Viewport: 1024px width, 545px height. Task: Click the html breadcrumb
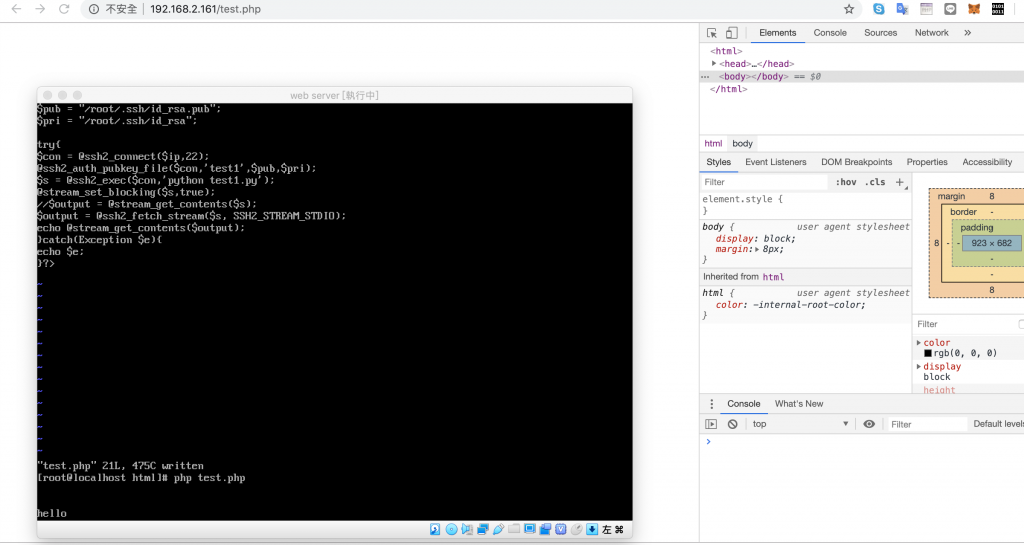(x=713, y=144)
